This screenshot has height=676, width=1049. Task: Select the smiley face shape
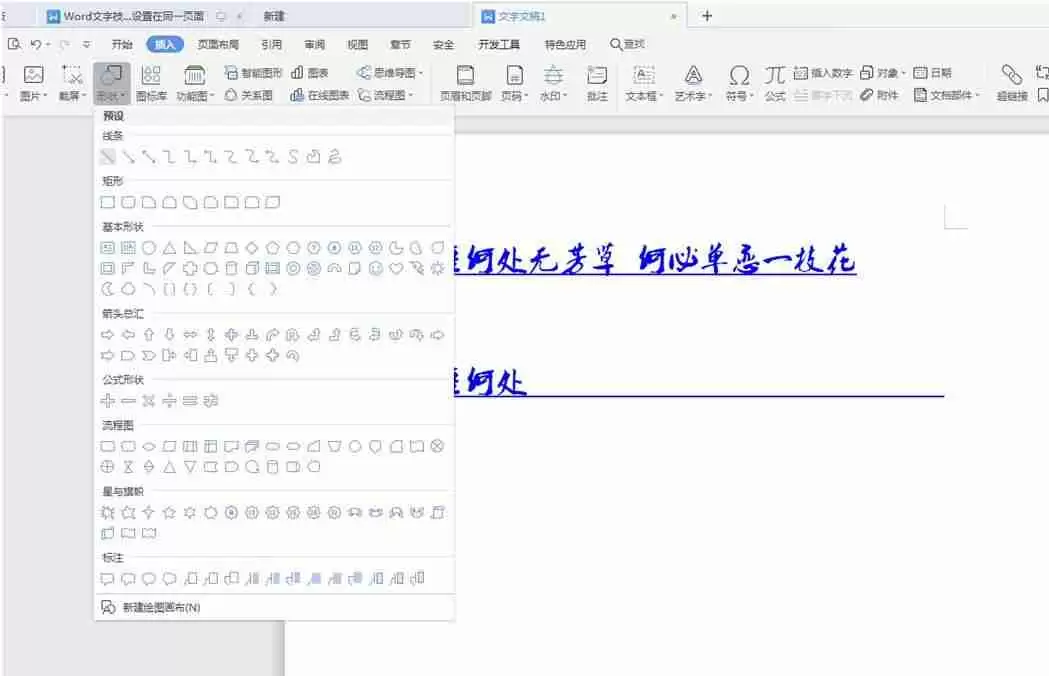376,268
